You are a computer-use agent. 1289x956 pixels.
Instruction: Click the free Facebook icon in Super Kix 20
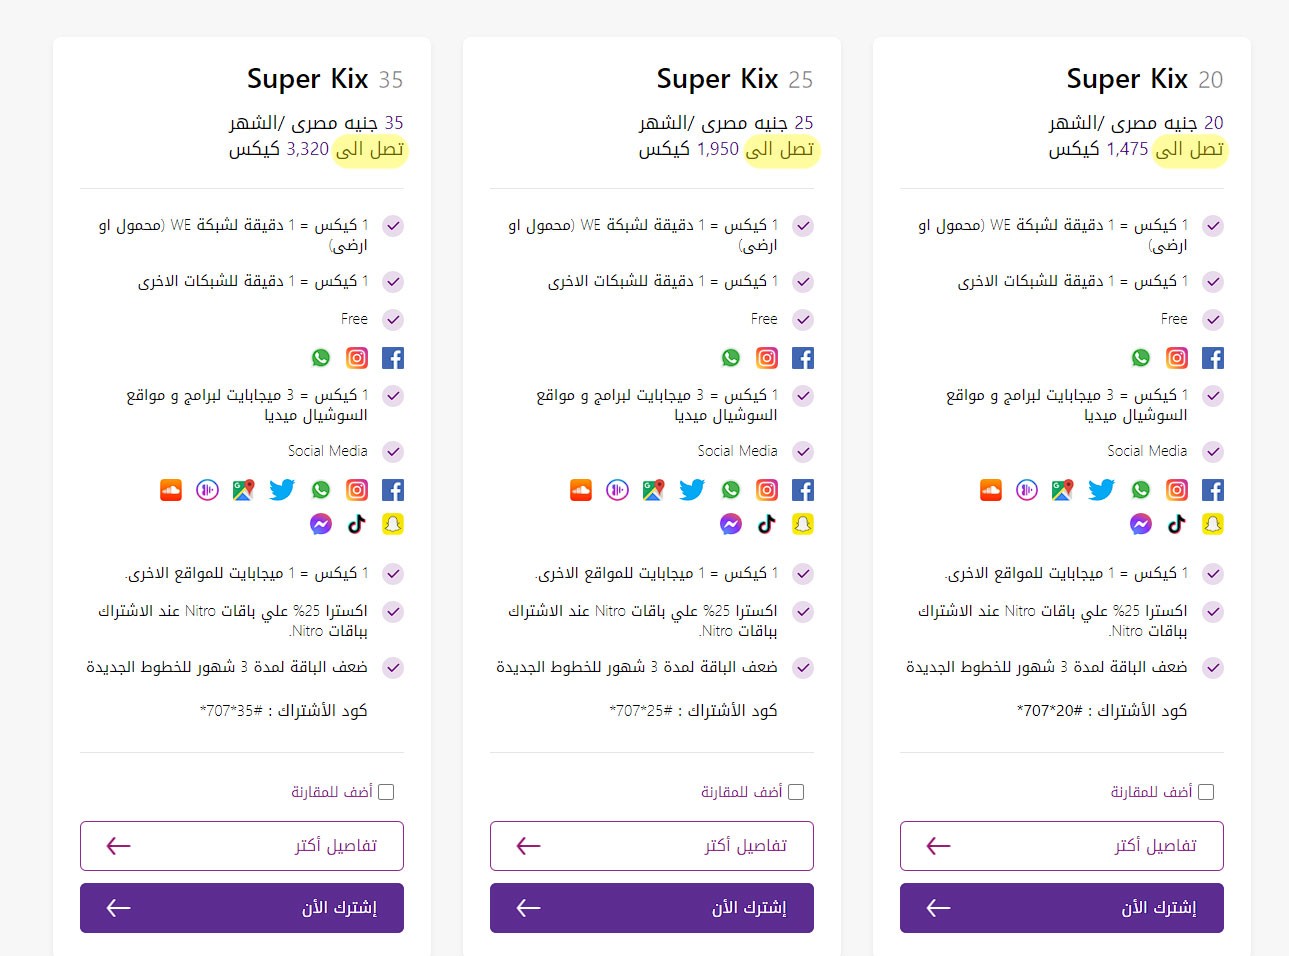click(1213, 358)
